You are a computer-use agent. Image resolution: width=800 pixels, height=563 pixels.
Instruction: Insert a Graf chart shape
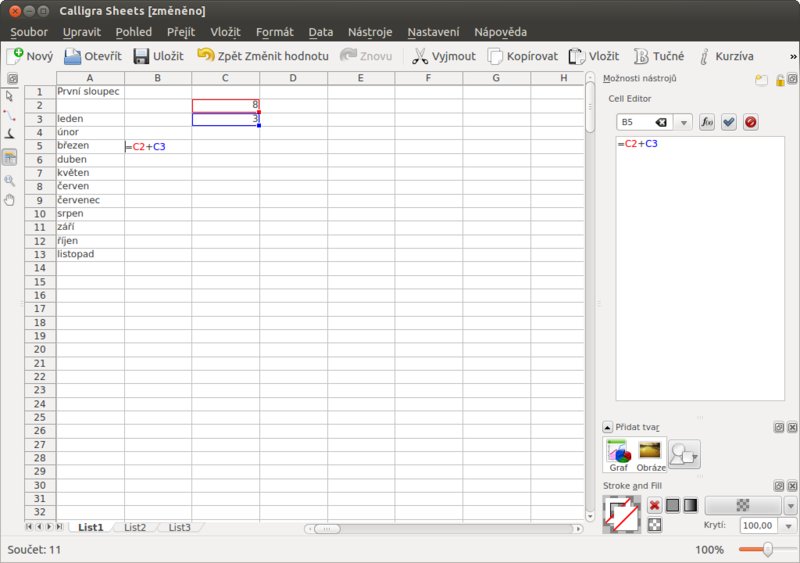pos(618,455)
